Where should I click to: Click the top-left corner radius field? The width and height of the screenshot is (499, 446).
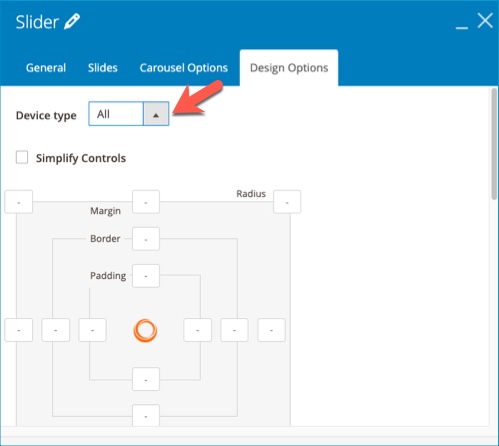click(19, 202)
